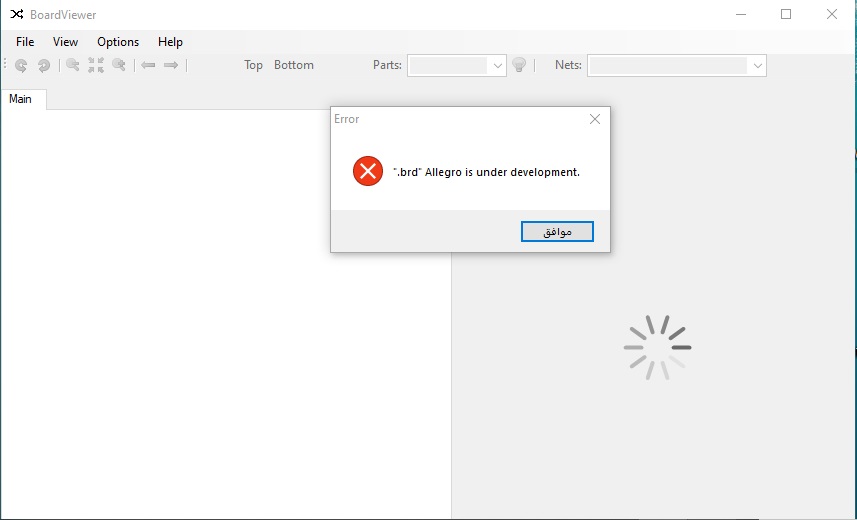Expand the Parts dropdown arrow
The width and height of the screenshot is (857, 520).
pyautogui.click(x=497, y=66)
